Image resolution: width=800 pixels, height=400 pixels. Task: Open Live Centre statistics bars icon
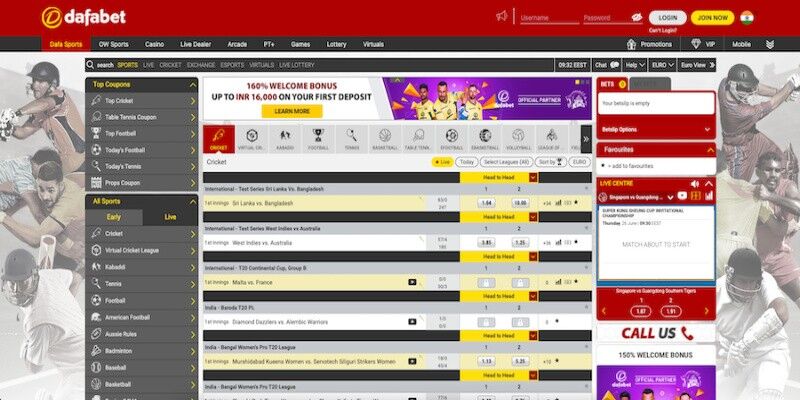tap(709, 196)
